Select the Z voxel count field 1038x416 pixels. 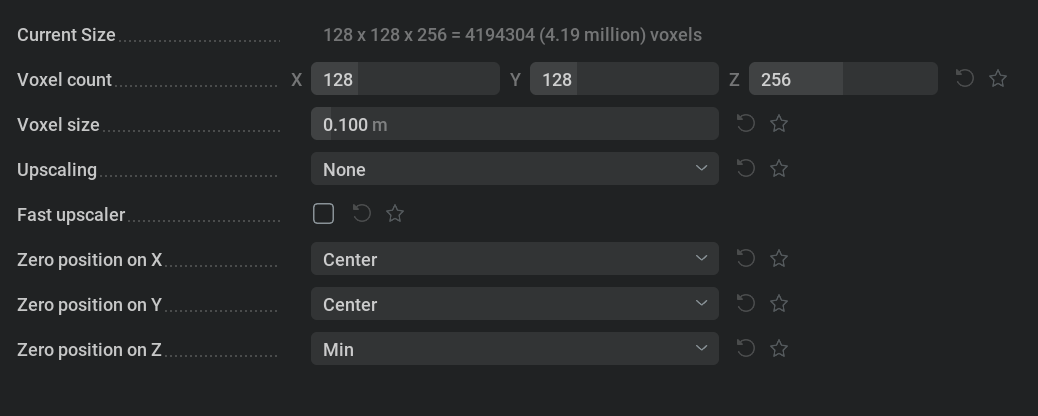coord(843,79)
